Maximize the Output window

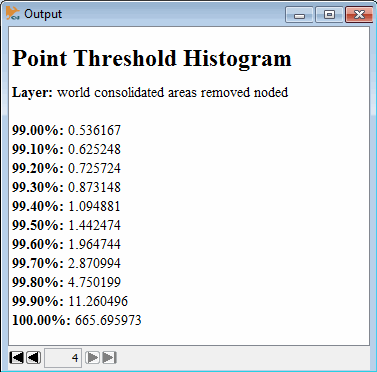[x=329, y=15]
